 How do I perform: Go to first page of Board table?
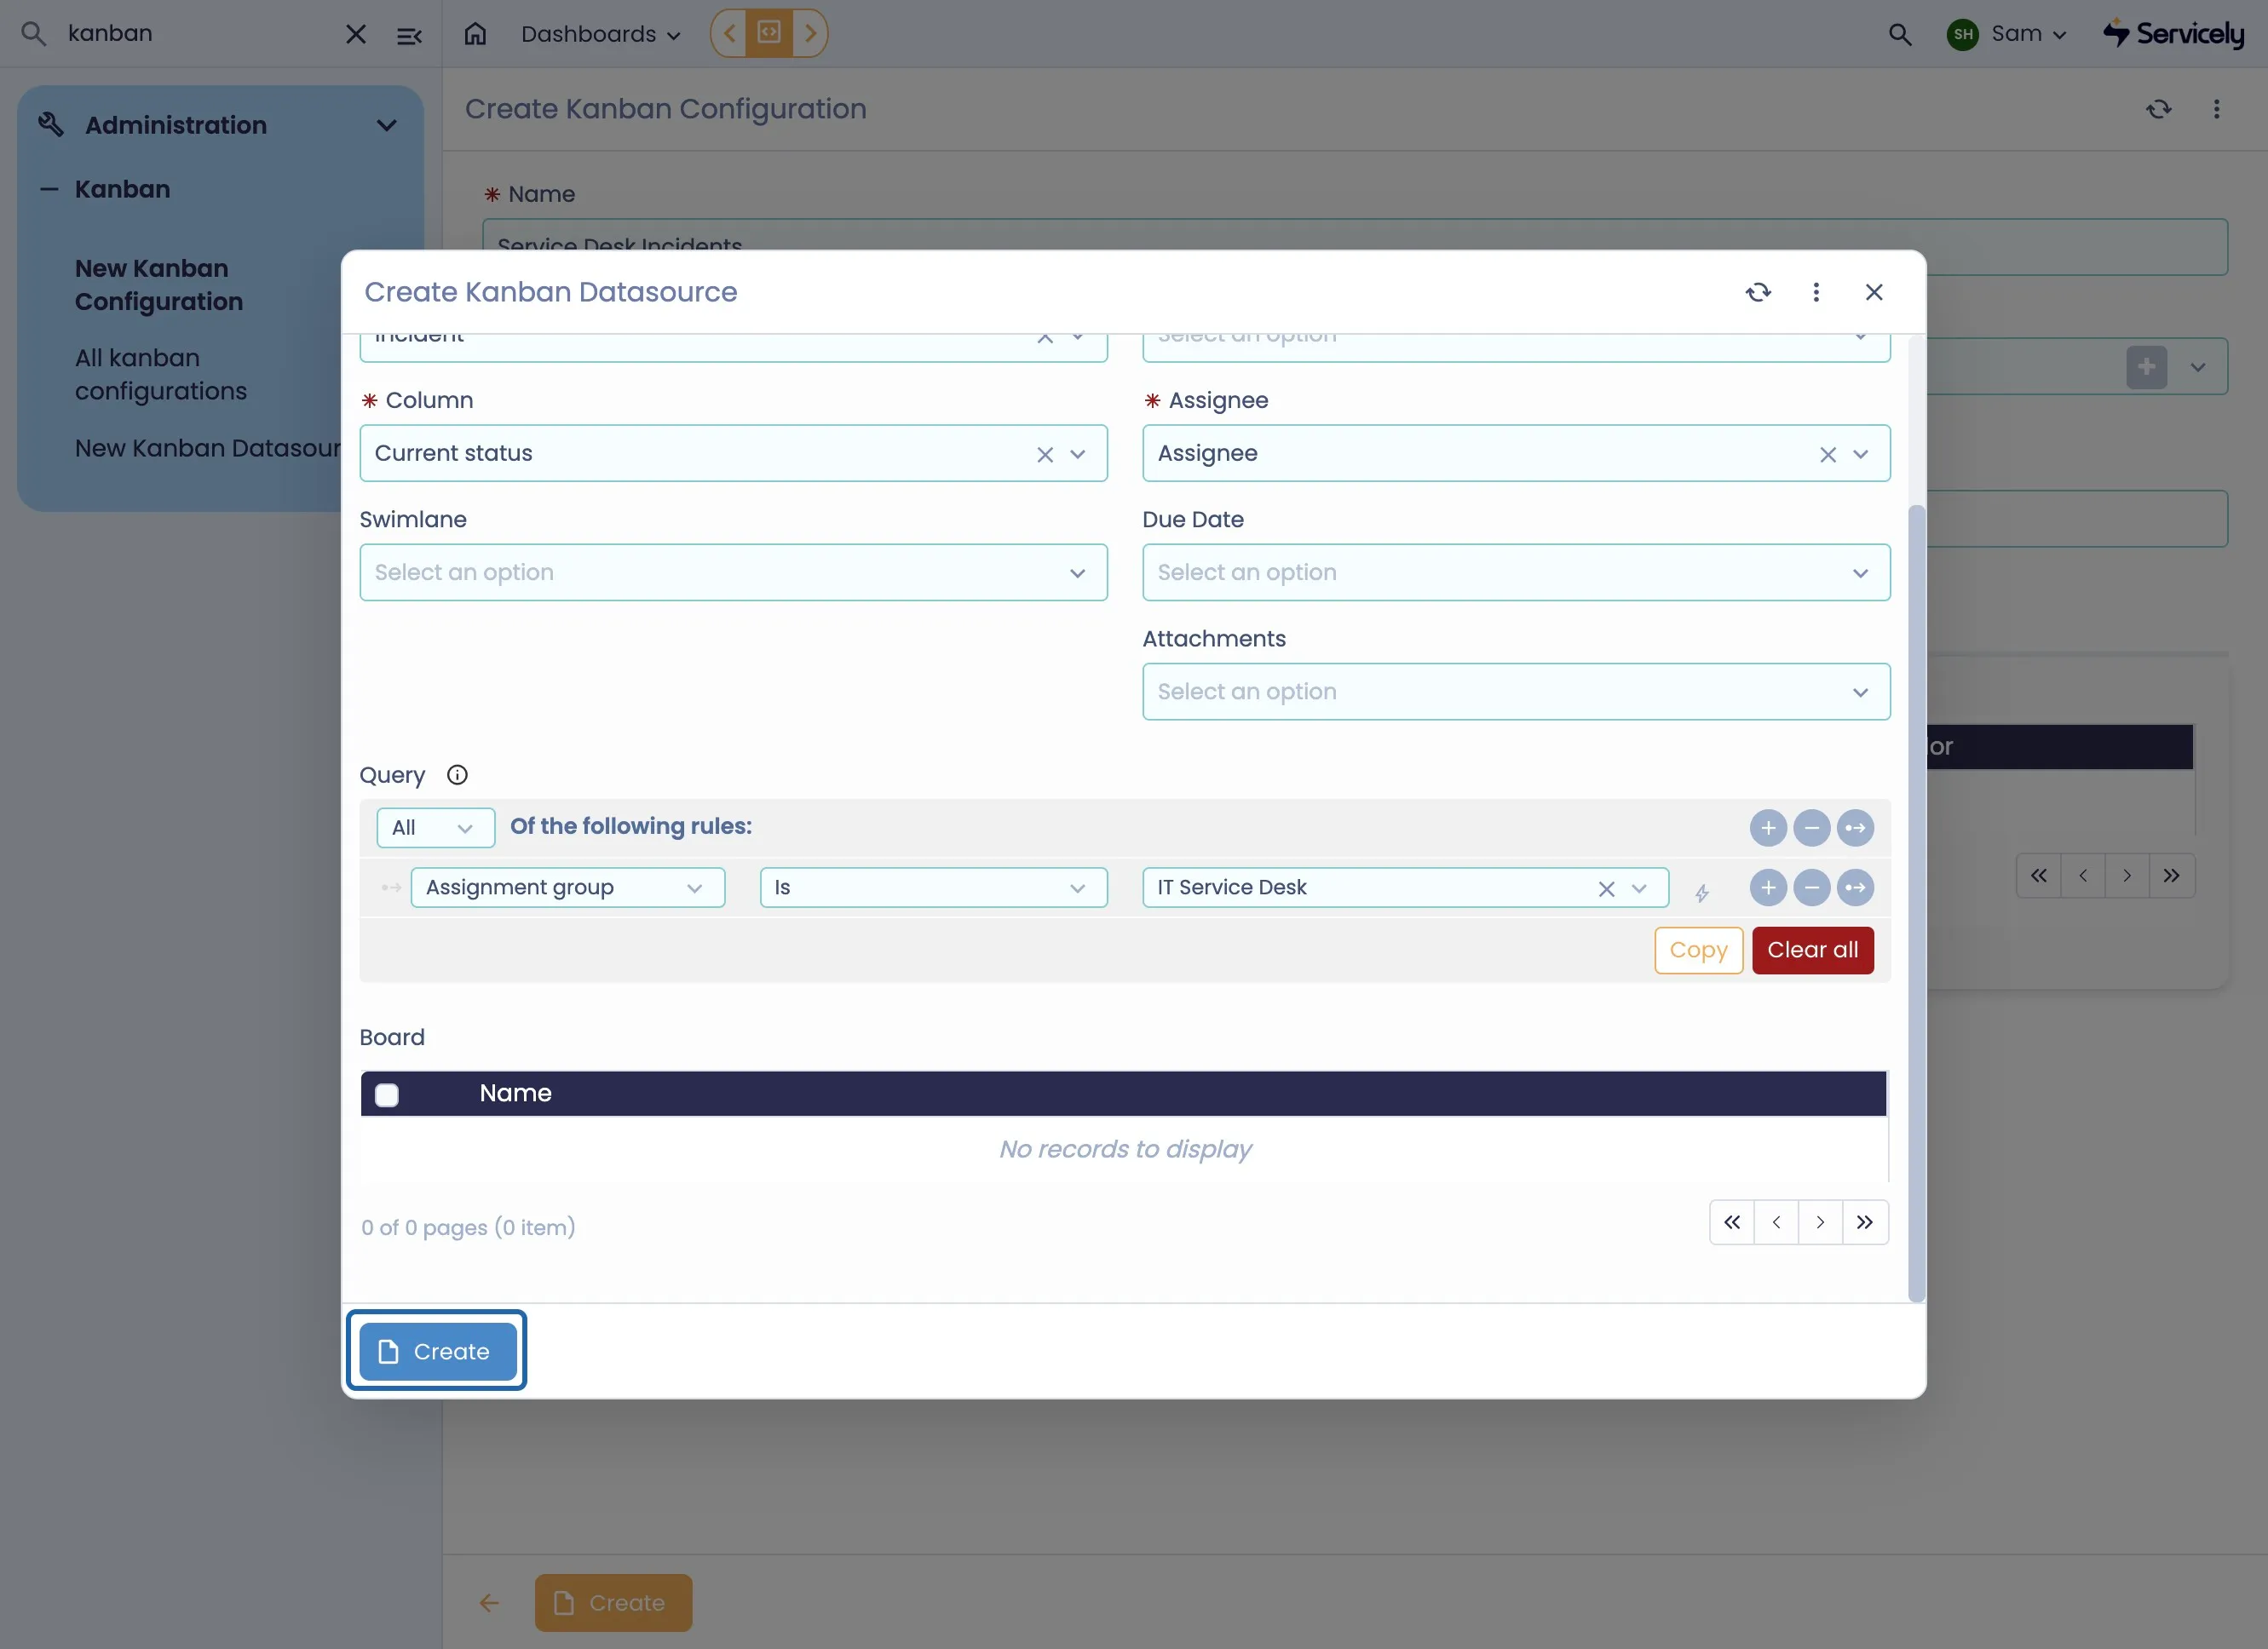click(x=1732, y=1222)
